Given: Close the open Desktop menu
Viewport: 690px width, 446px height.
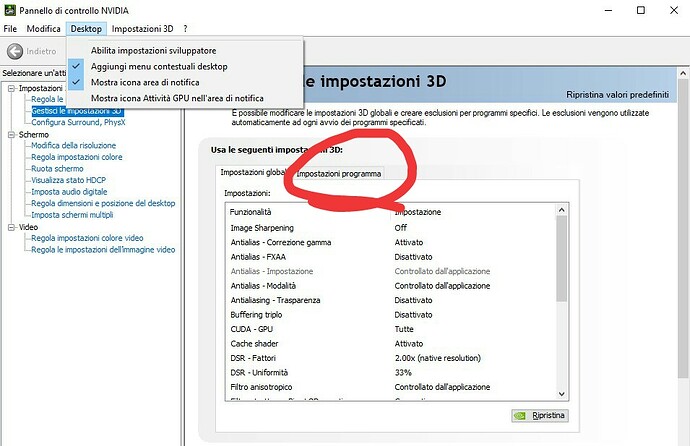Looking at the screenshot, I should tap(86, 29).
